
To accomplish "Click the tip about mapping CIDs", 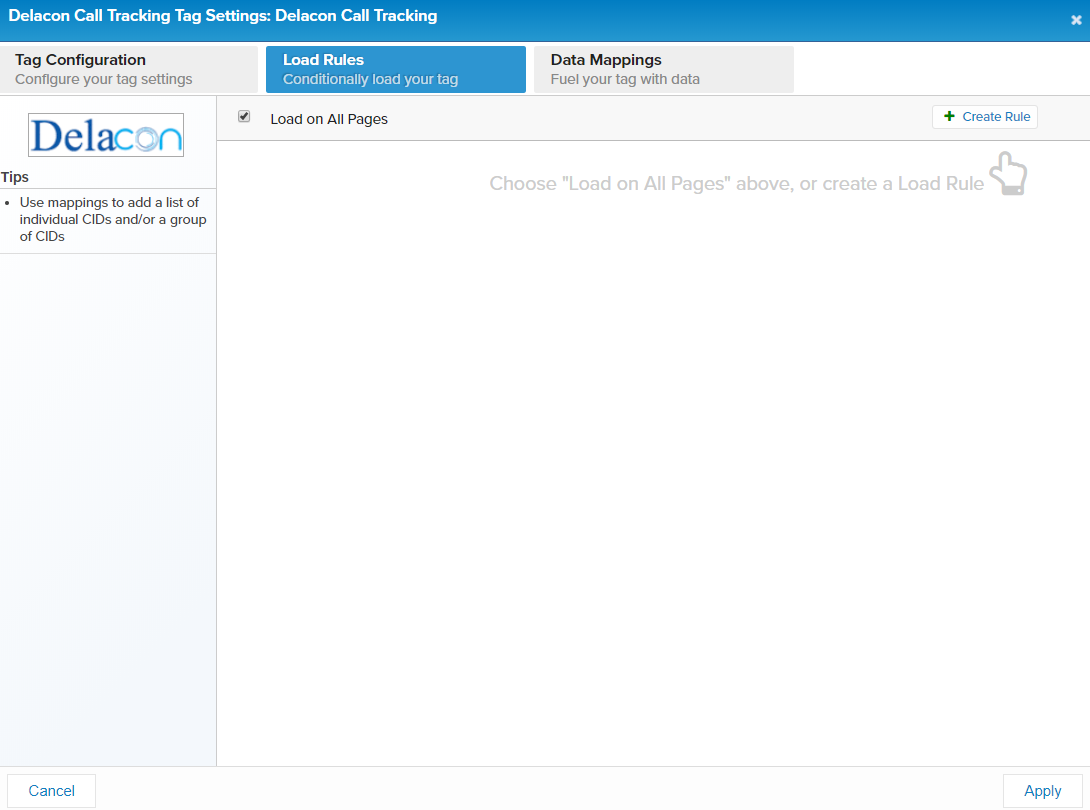I will click(x=113, y=219).
